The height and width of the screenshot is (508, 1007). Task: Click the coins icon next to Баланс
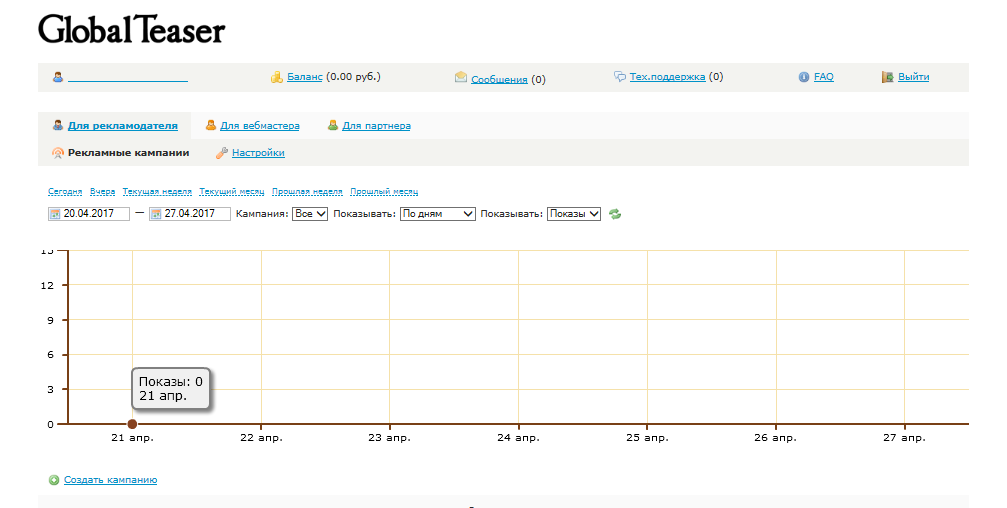pyautogui.click(x=277, y=77)
